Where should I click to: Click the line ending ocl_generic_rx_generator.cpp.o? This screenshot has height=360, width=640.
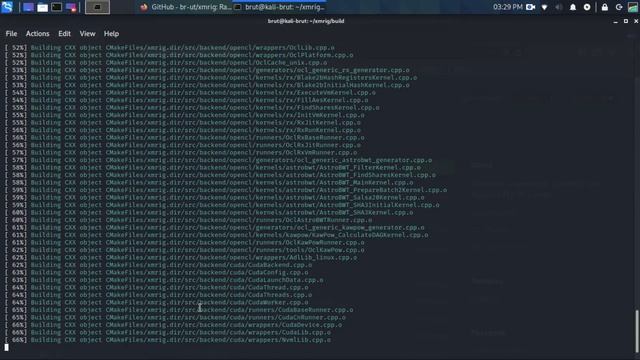pyautogui.click(x=207, y=70)
